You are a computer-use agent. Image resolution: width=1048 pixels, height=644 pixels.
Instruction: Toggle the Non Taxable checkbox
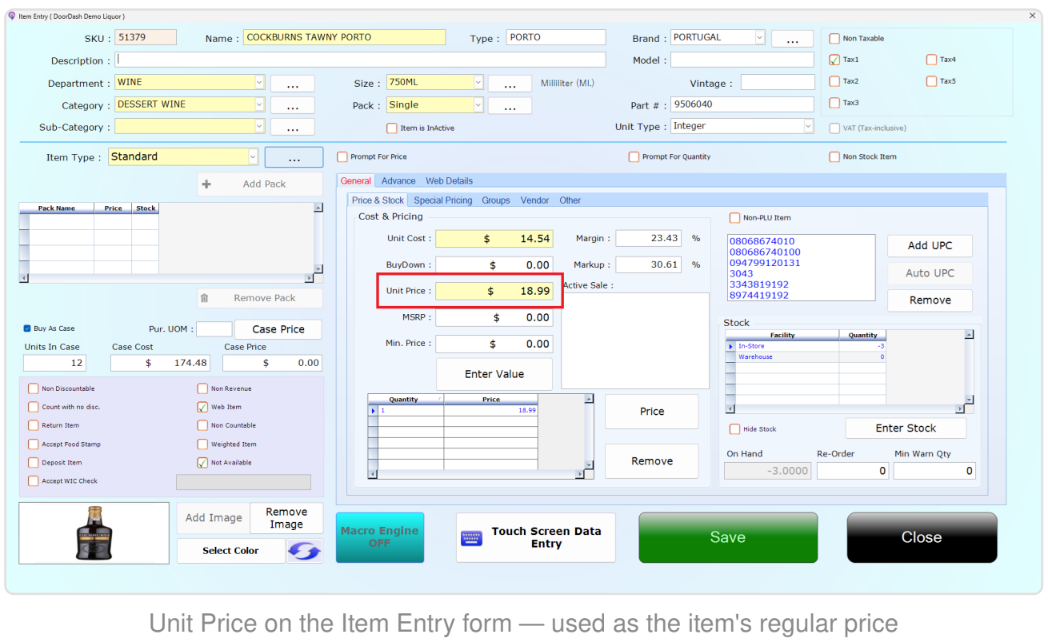pos(834,39)
